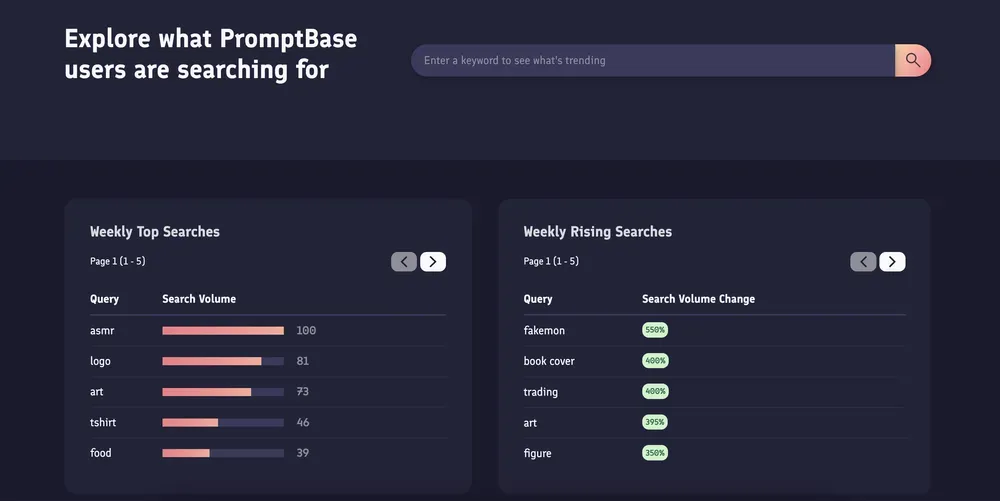Click the 'tshirt' query row
Screen dimensions: 1000x501
point(103,422)
